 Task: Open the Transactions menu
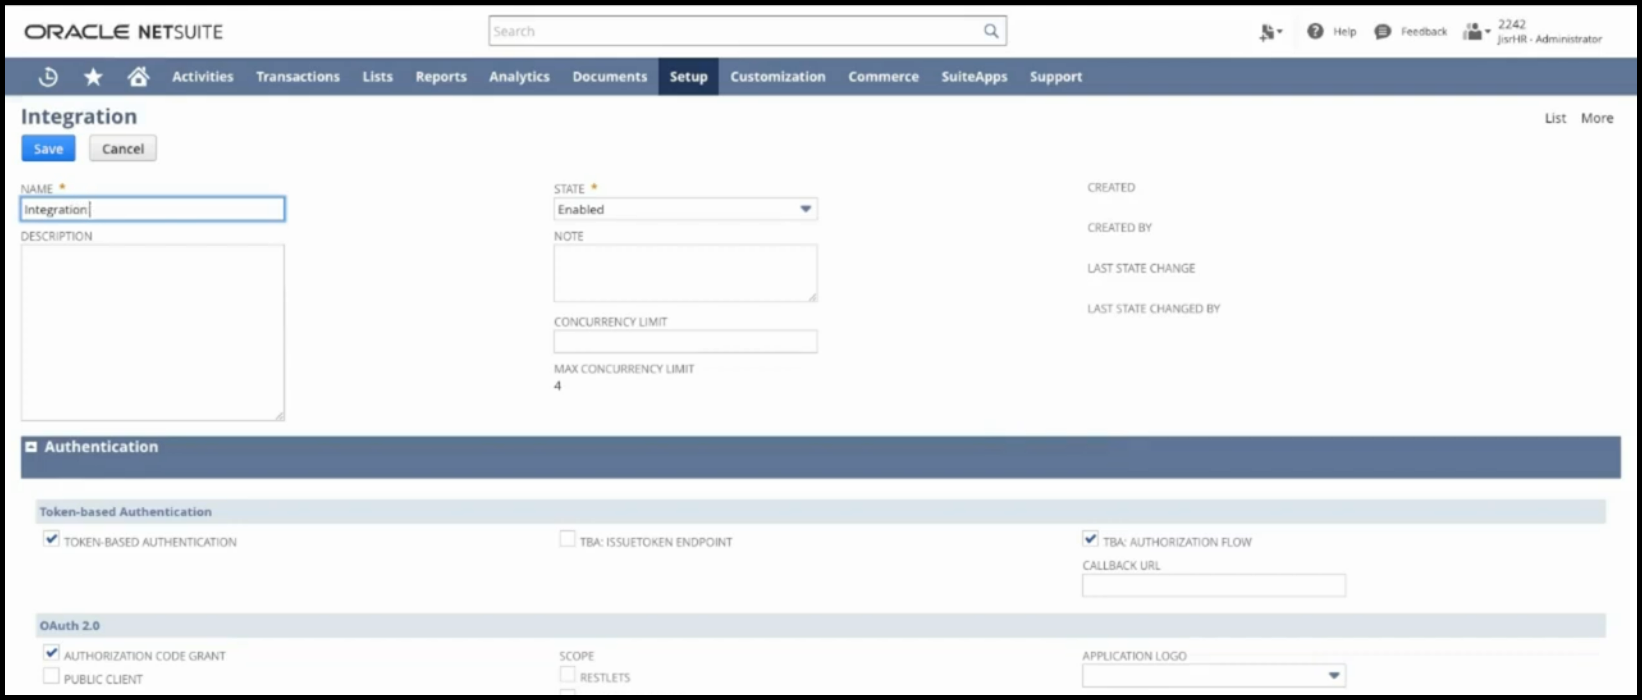297,77
